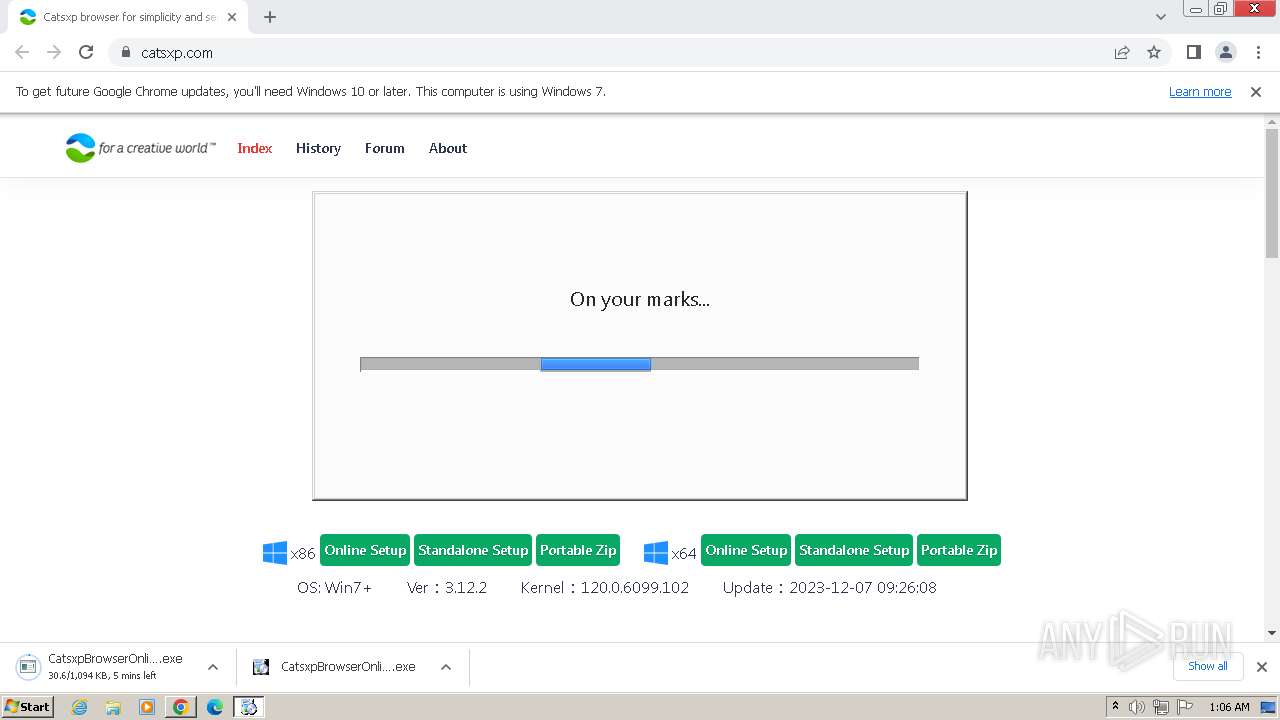Download x64 Standalone Setup
1280x720 pixels.
[x=854, y=550]
